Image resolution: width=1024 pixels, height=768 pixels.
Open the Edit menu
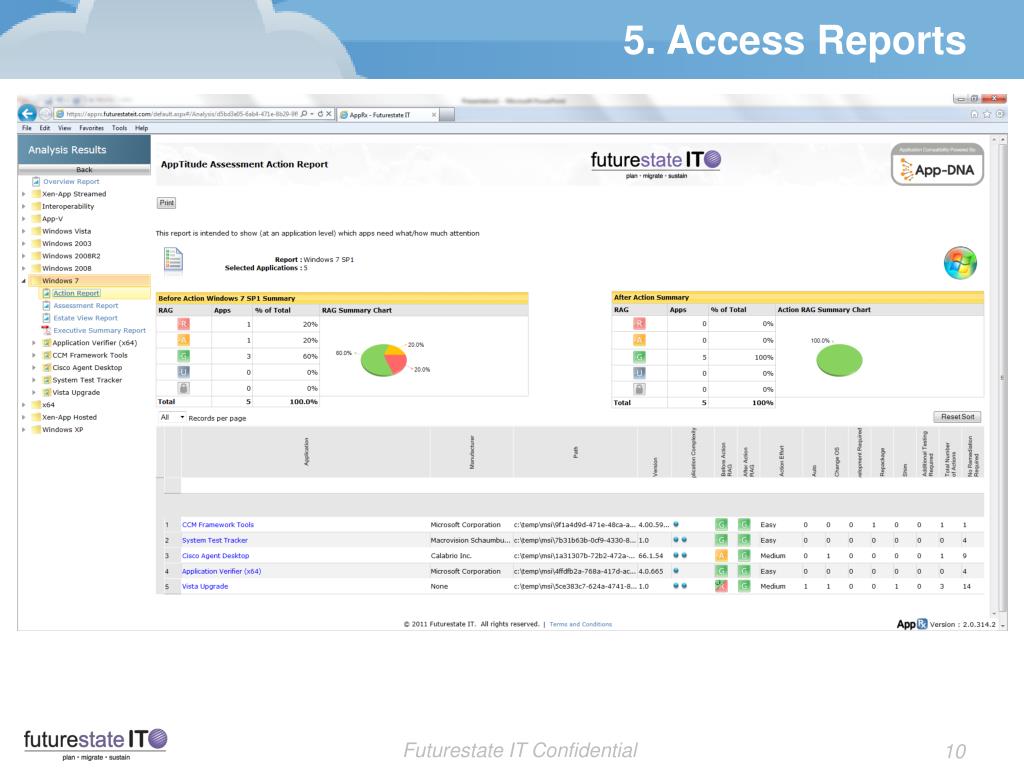44,128
